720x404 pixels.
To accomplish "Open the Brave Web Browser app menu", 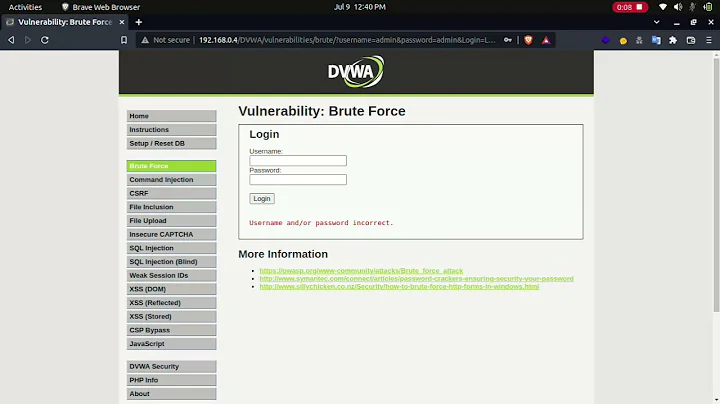I will point(101,7).
